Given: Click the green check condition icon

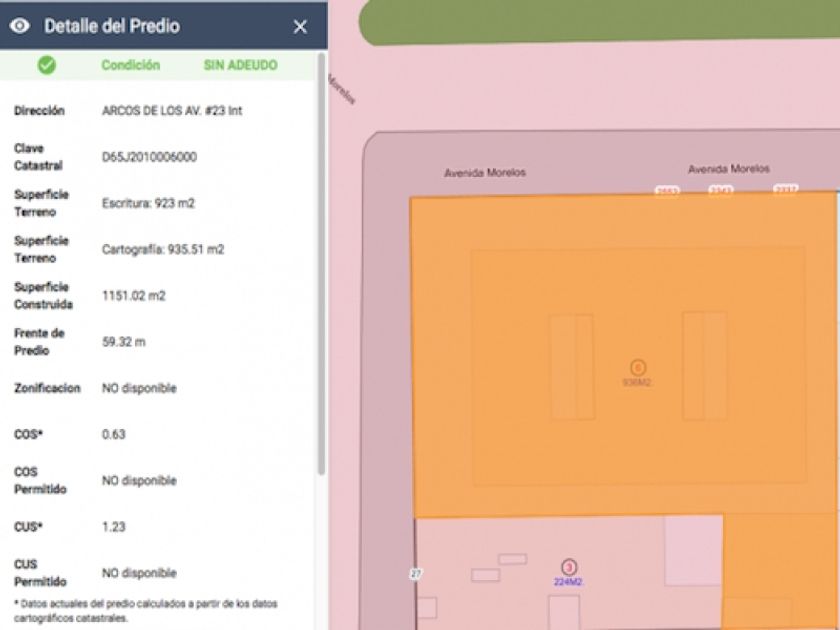Looking at the screenshot, I should coord(47,65).
